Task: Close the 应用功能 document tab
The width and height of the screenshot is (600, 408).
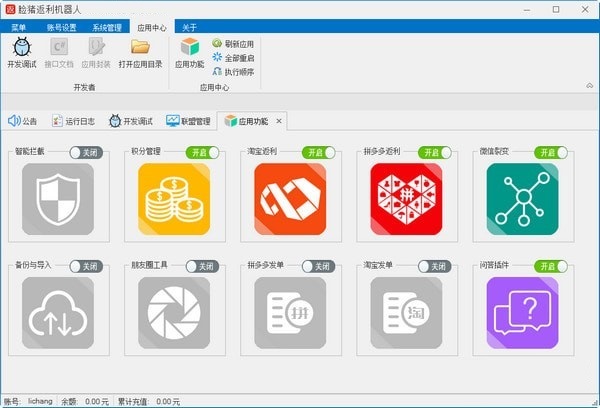Action: 279,121
